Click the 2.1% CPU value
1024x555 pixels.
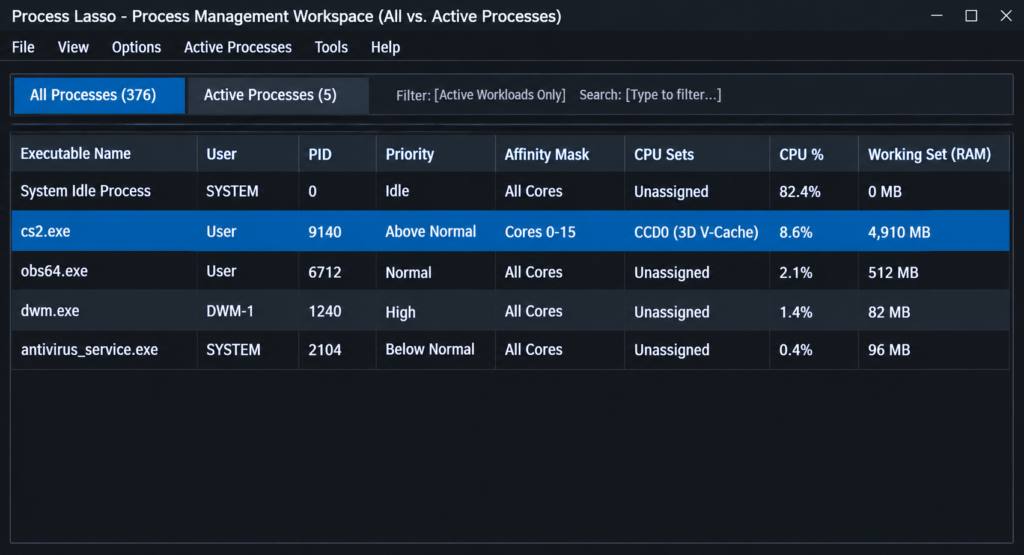(x=795, y=272)
